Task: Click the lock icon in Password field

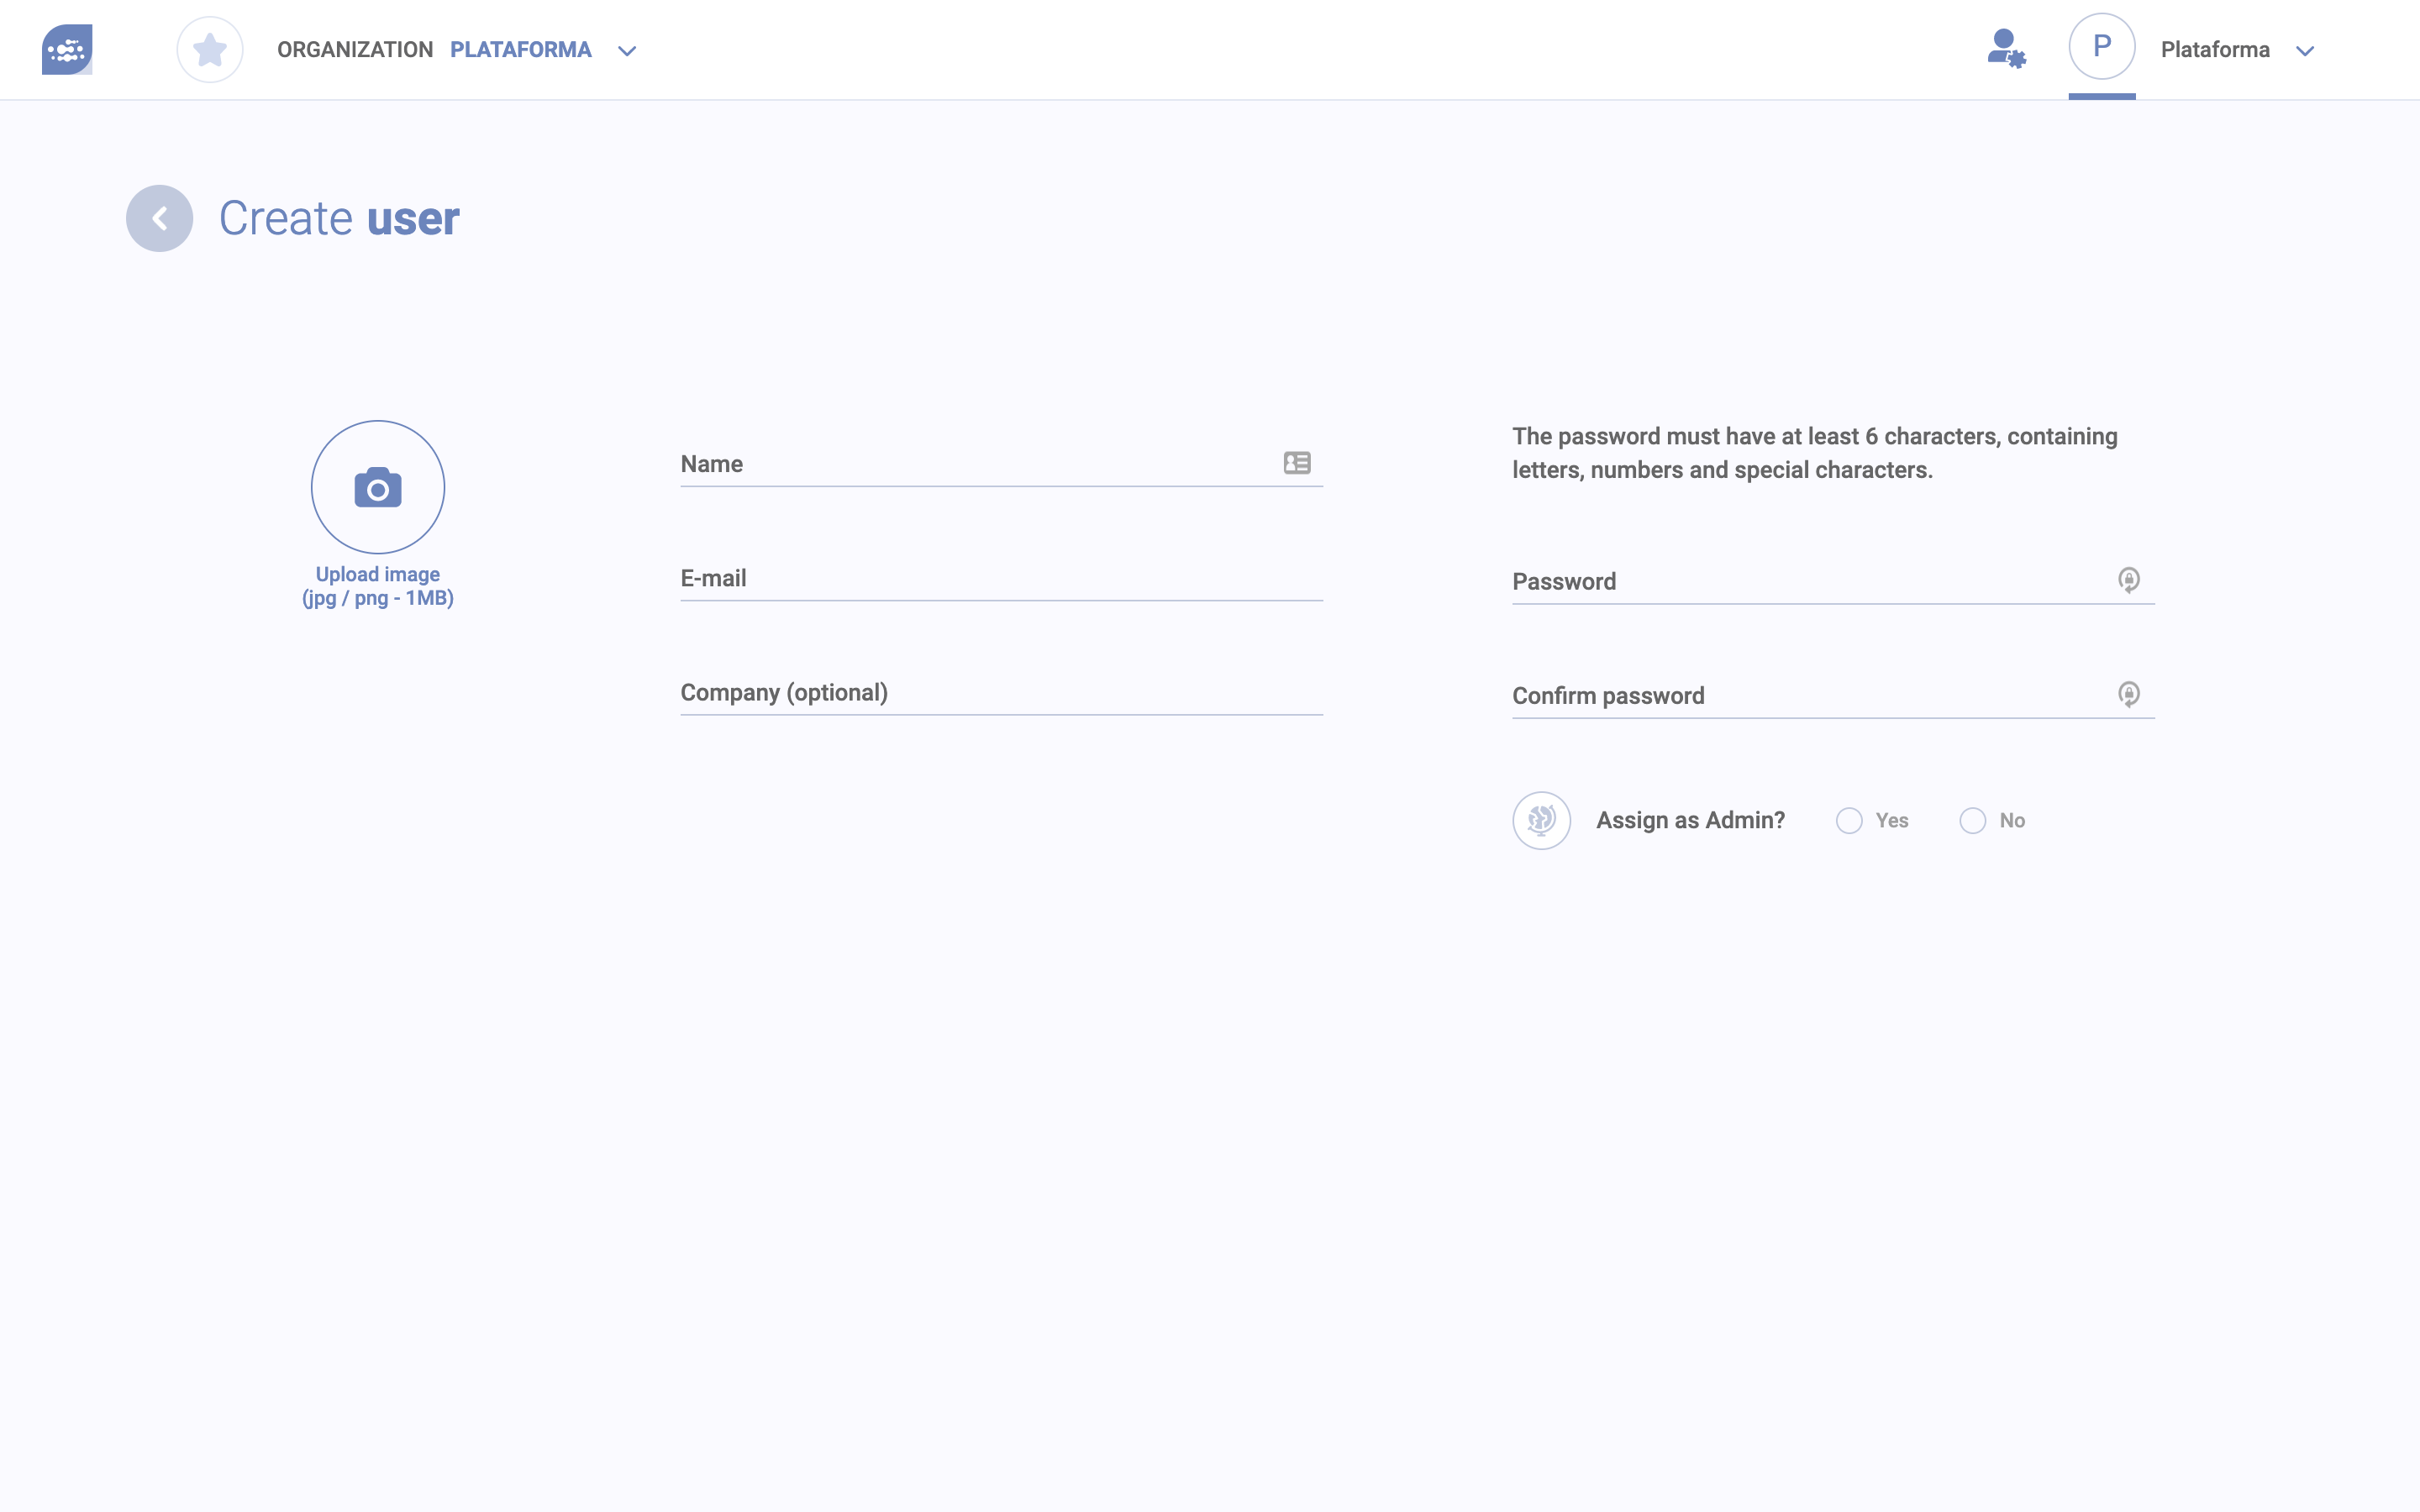Action: [2129, 580]
